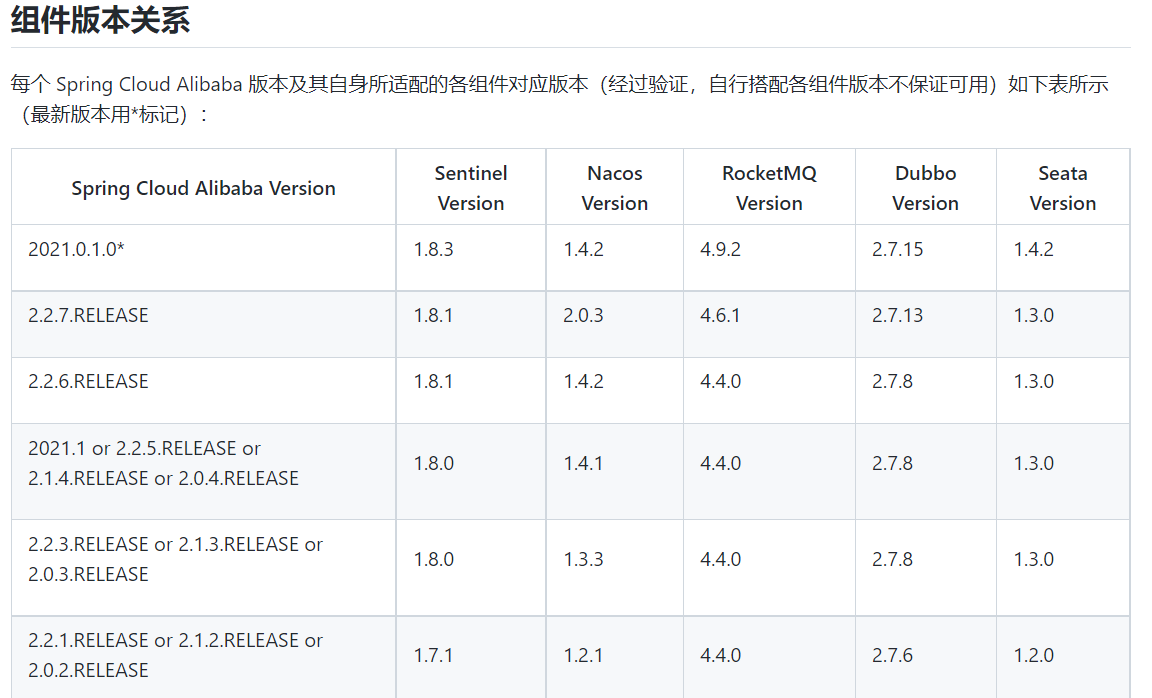
Task: Click the Sentinel Version column header
Action: (x=471, y=188)
